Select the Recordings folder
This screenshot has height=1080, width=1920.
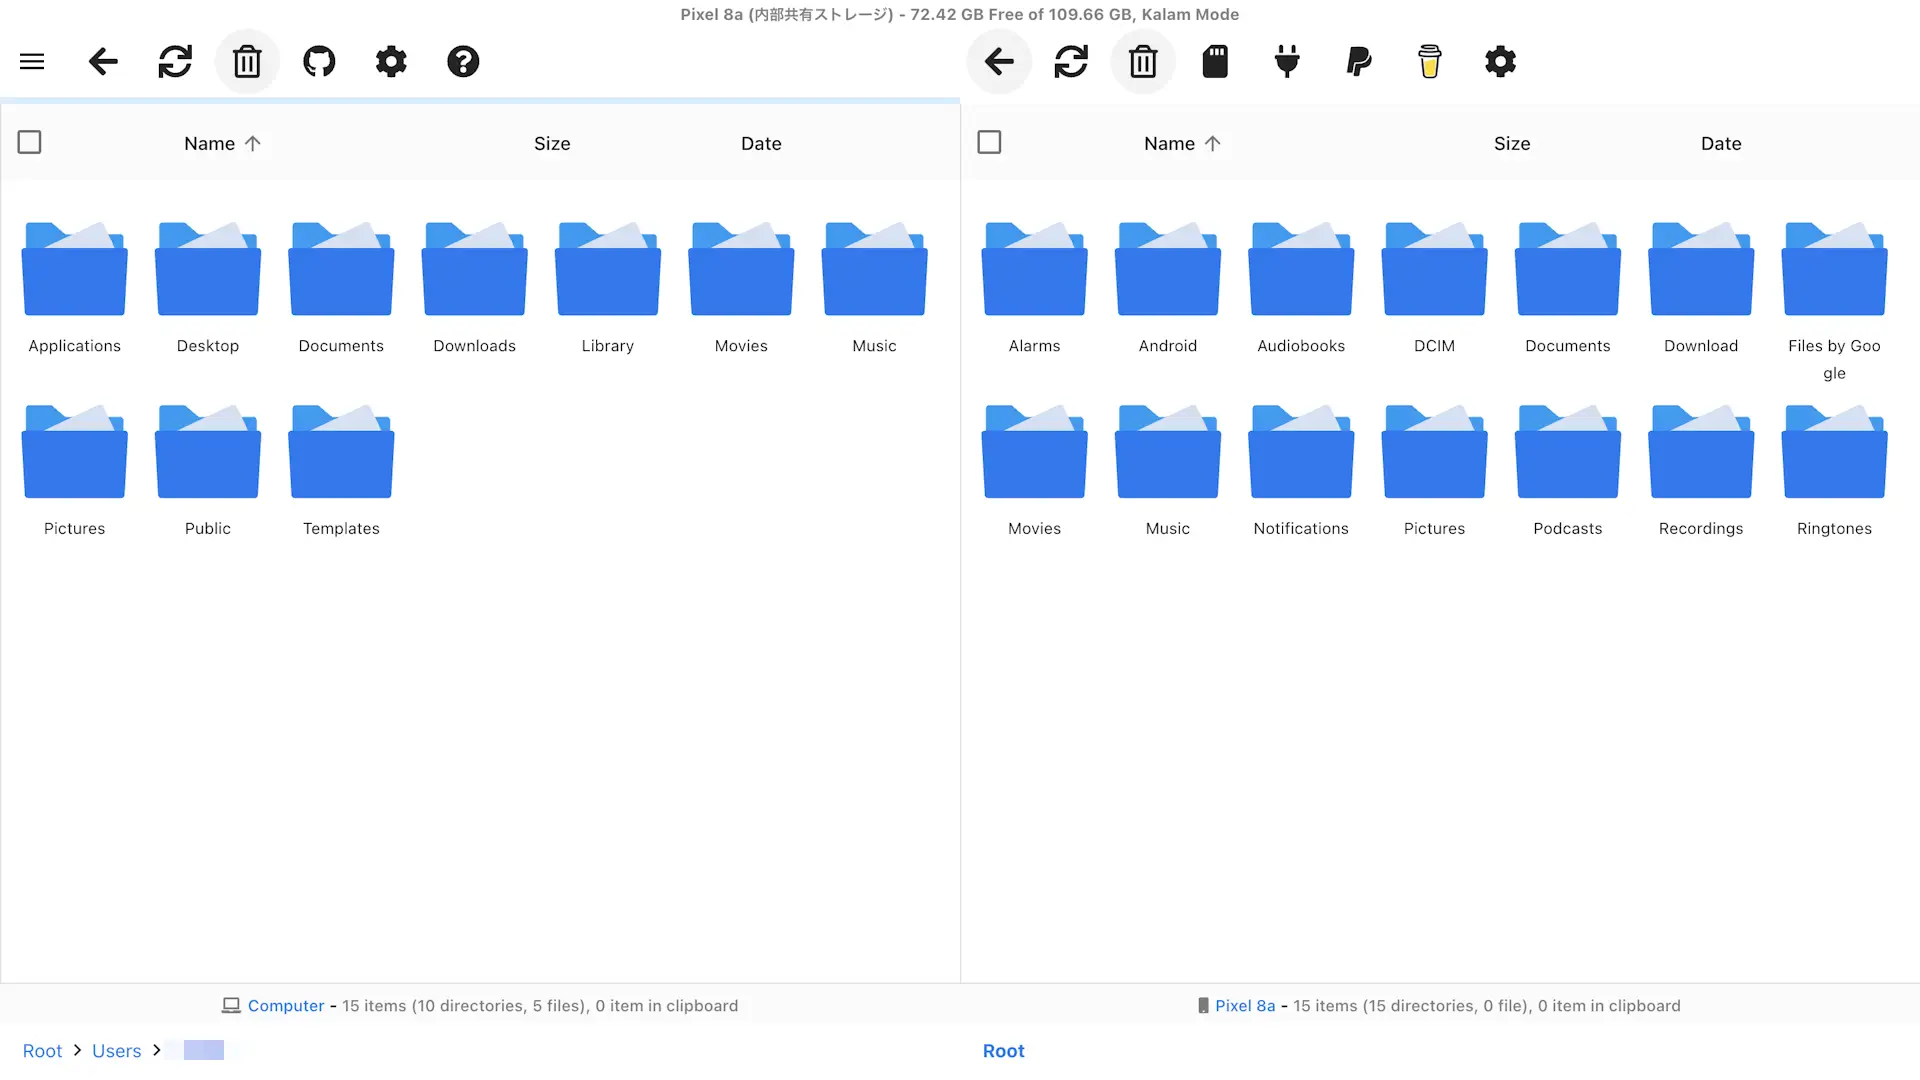pos(1701,471)
